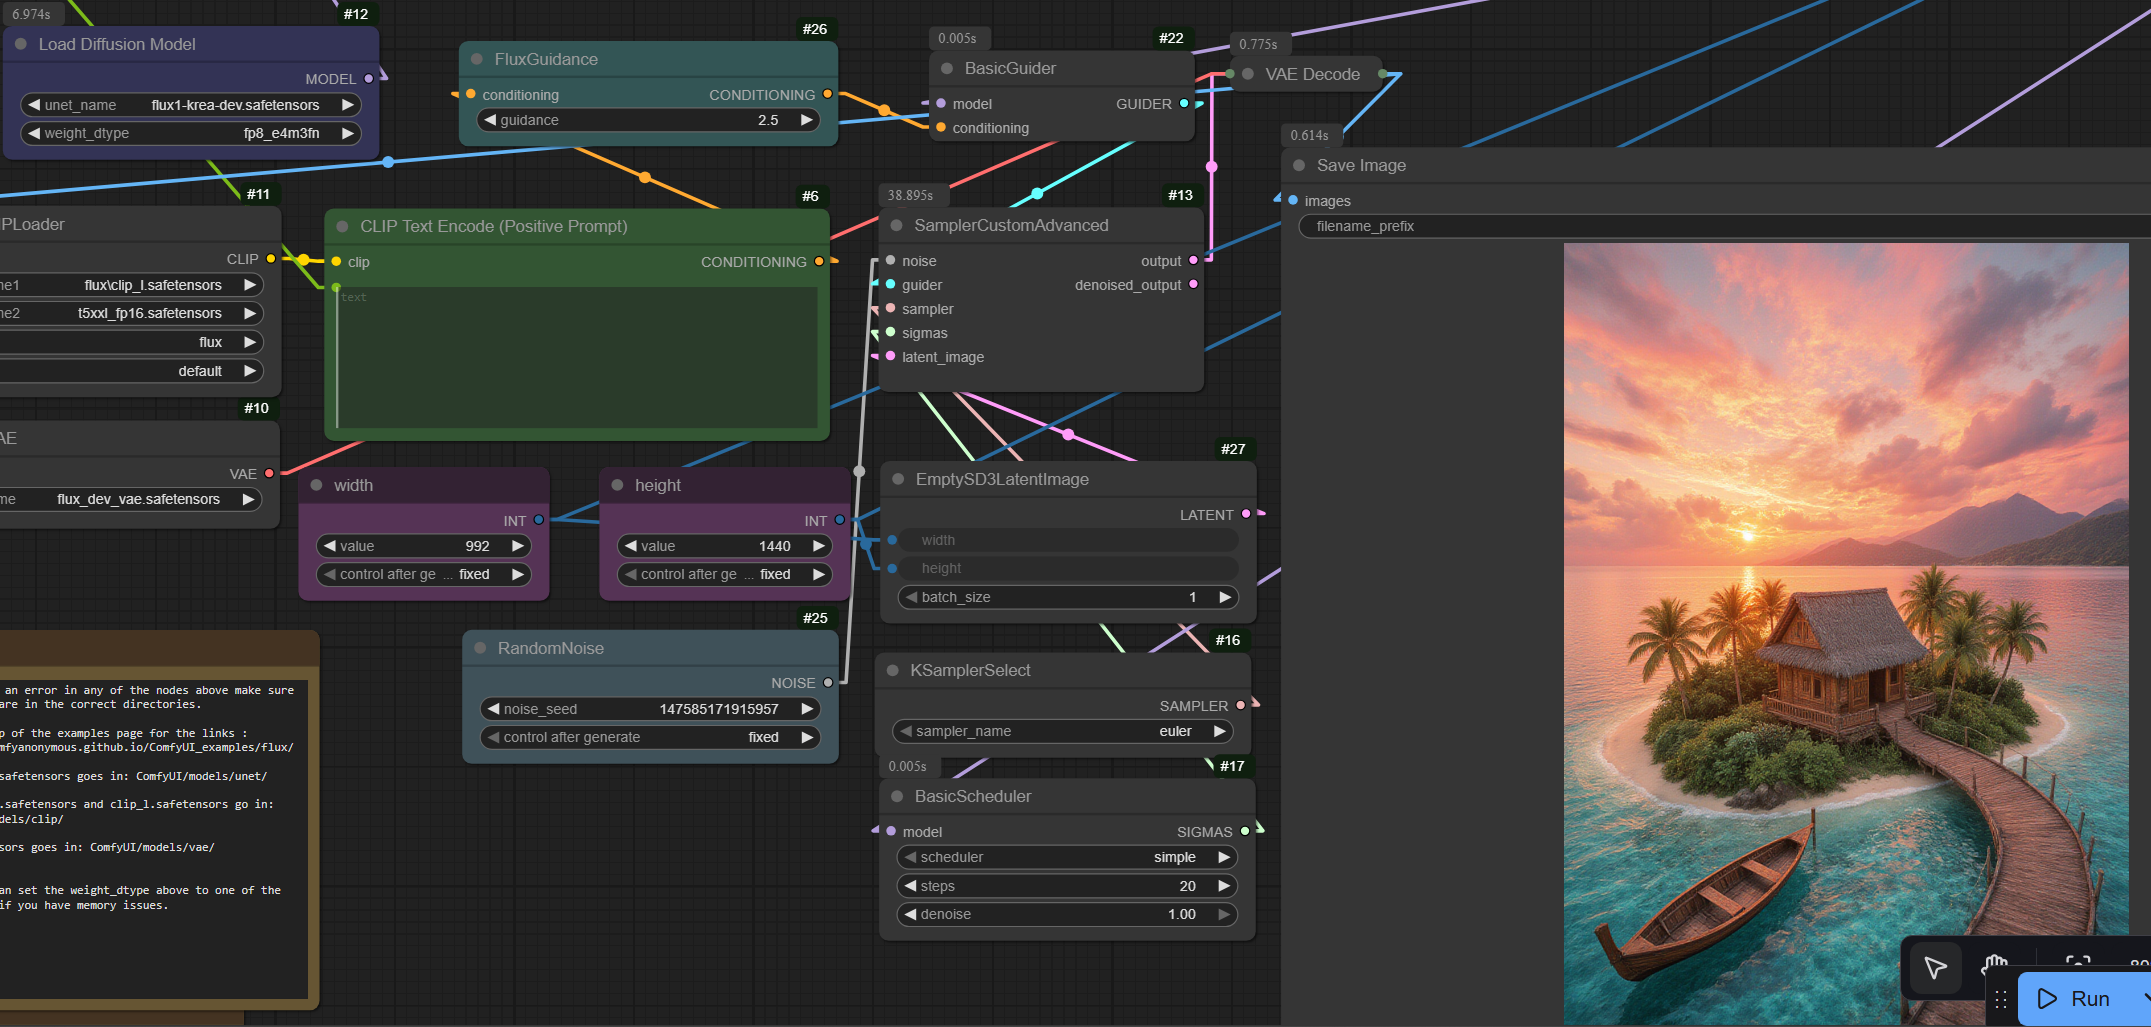Image resolution: width=2151 pixels, height=1027 pixels.
Task: Decrease width value 992 with left arrow
Action: 329,546
